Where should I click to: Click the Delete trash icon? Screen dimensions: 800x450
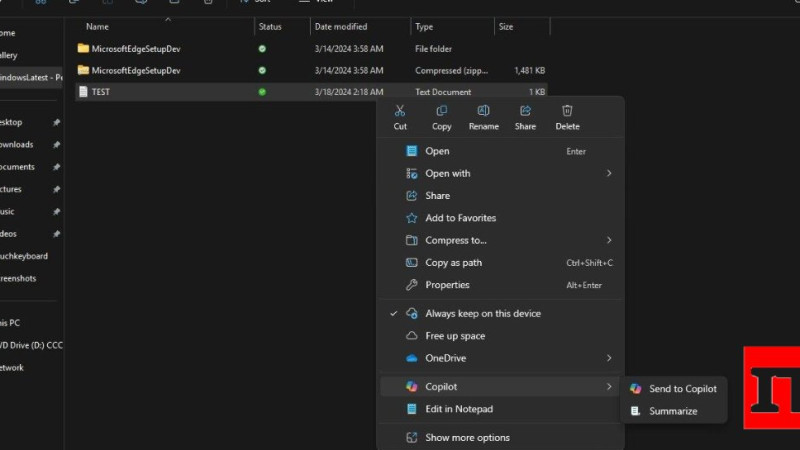(567, 111)
